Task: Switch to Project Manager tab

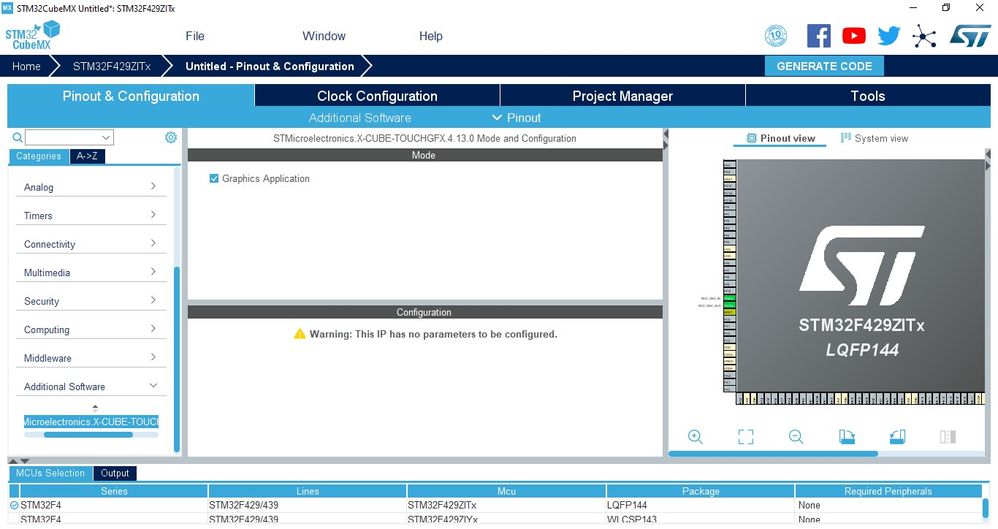Action: (622, 96)
